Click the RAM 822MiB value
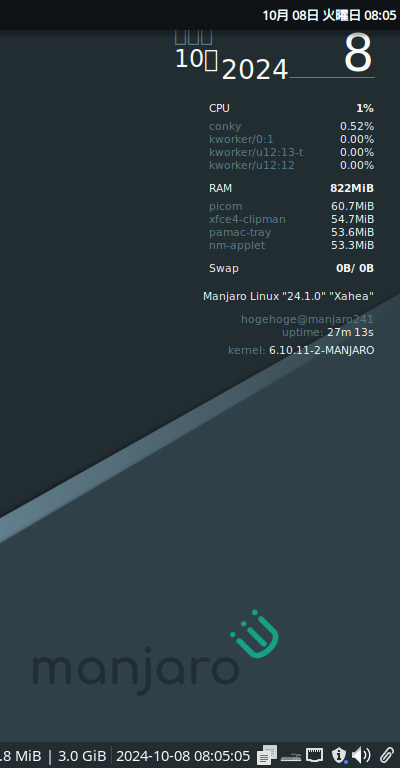 [352, 188]
